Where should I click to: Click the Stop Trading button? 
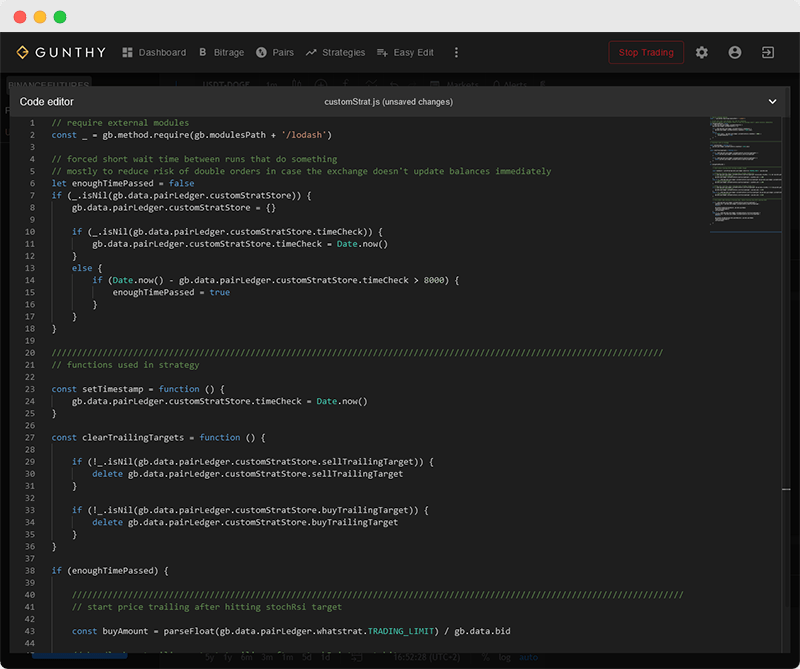click(x=646, y=53)
